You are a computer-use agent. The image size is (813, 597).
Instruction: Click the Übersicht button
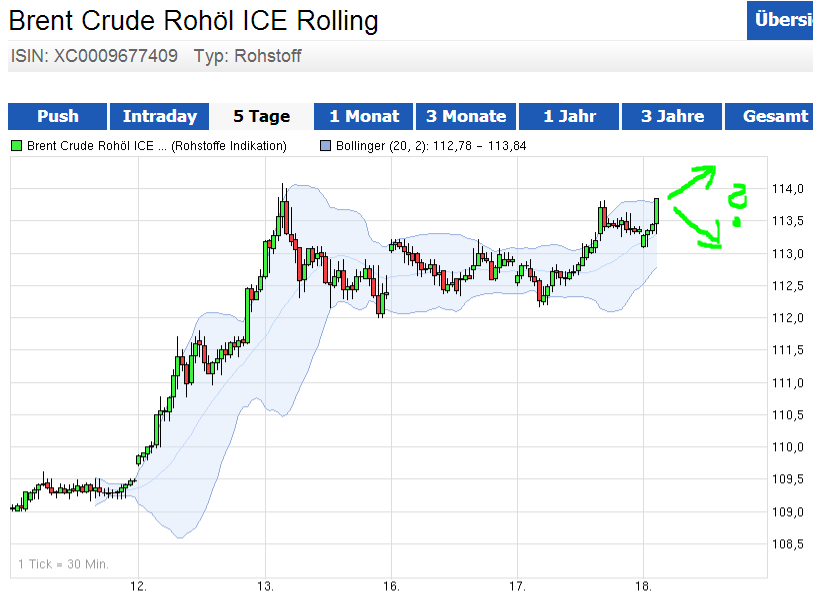[x=781, y=20]
